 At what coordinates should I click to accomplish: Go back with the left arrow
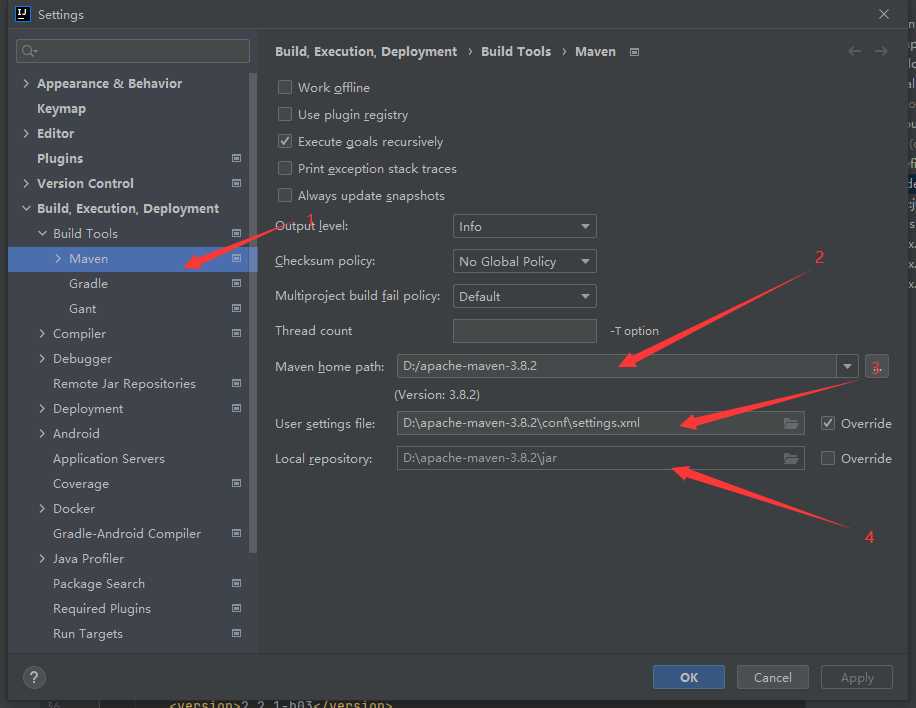point(854,51)
